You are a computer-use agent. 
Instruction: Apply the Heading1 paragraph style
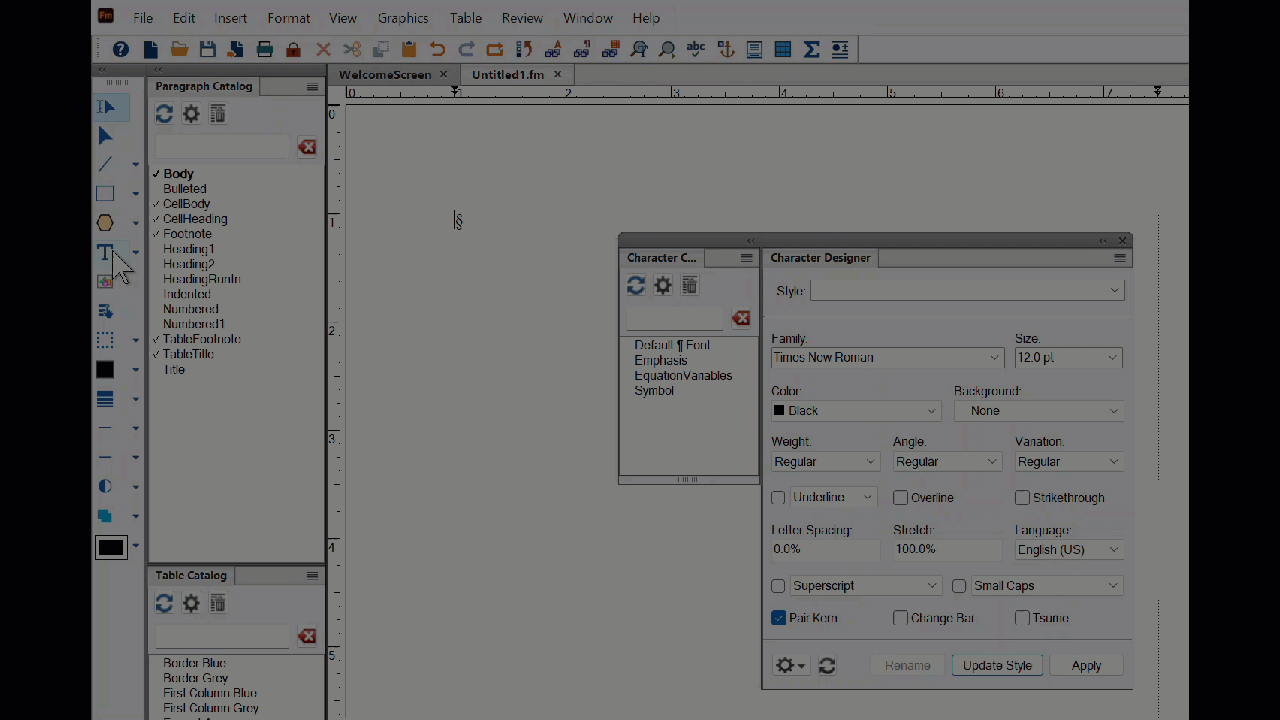point(189,249)
